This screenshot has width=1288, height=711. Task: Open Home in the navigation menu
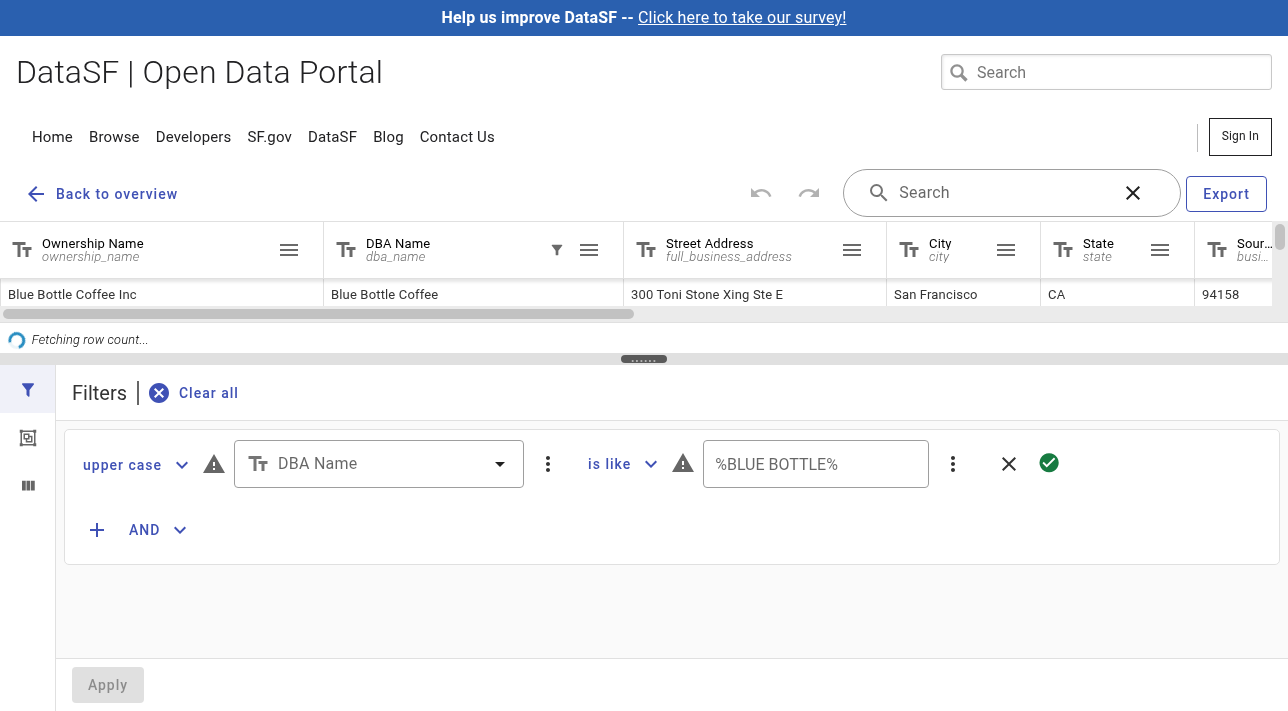tap(52, 137)
